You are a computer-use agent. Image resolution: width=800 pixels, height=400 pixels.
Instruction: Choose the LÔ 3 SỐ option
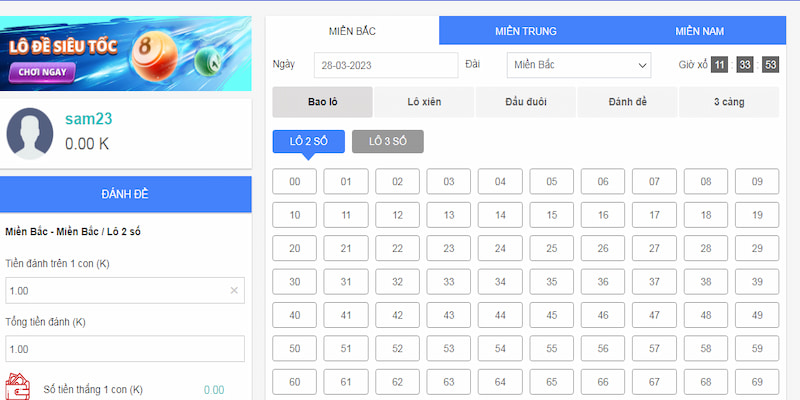click(388, 141)
